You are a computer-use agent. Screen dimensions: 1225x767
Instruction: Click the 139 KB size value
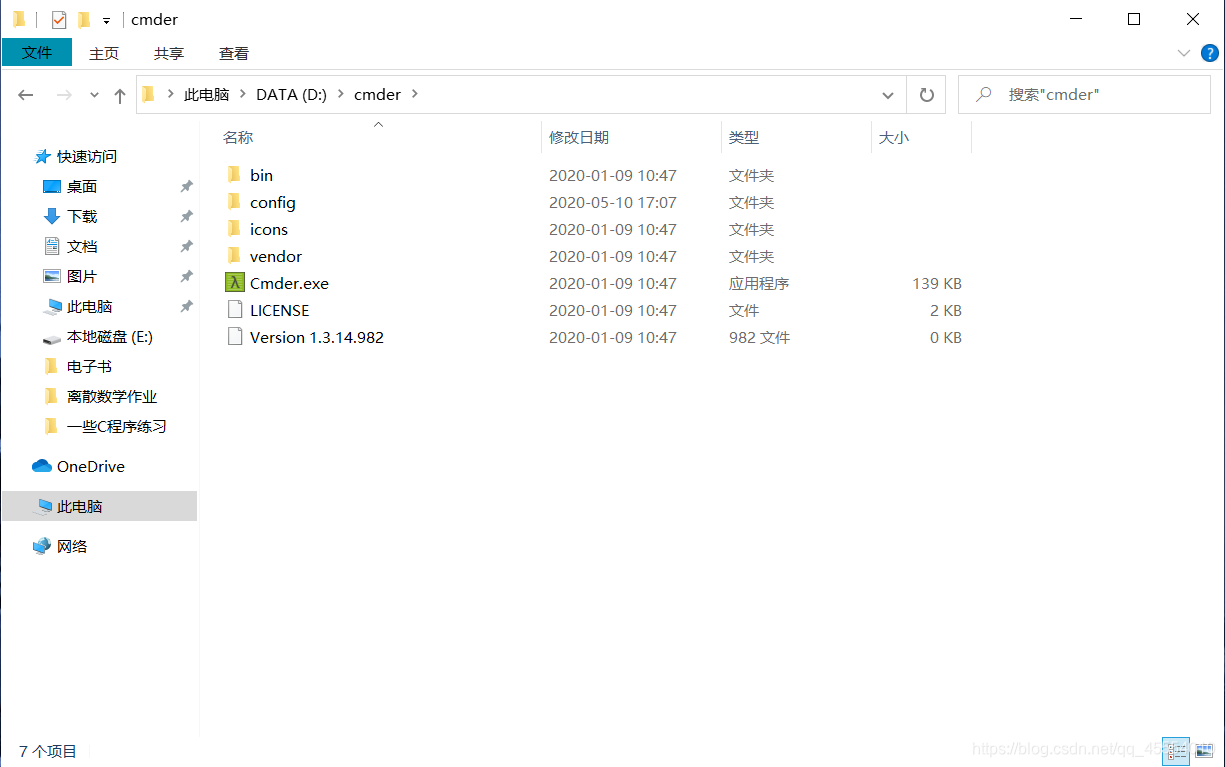[x=937, y=283]
